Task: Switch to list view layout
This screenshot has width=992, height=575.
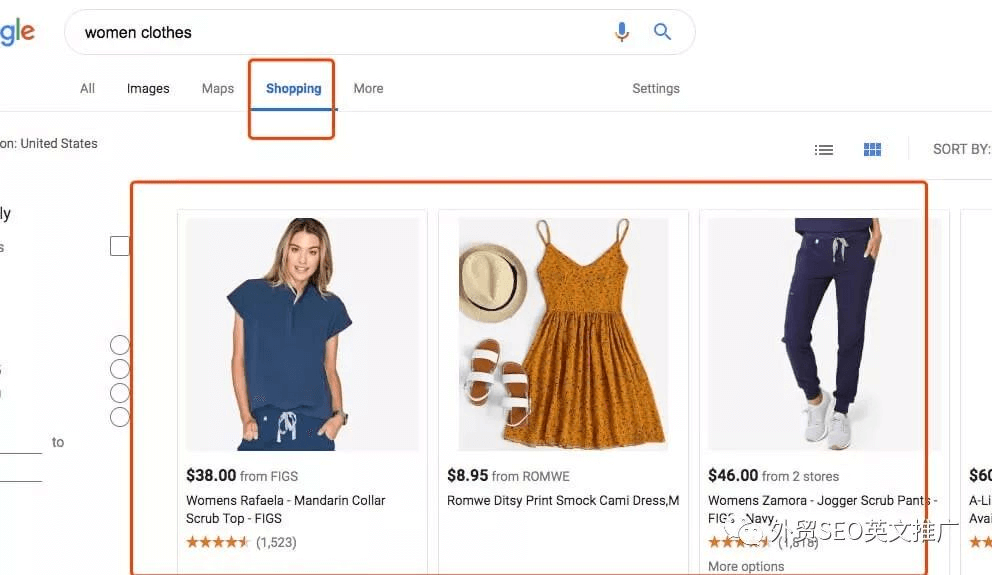Action: click(x=824, y=150)
